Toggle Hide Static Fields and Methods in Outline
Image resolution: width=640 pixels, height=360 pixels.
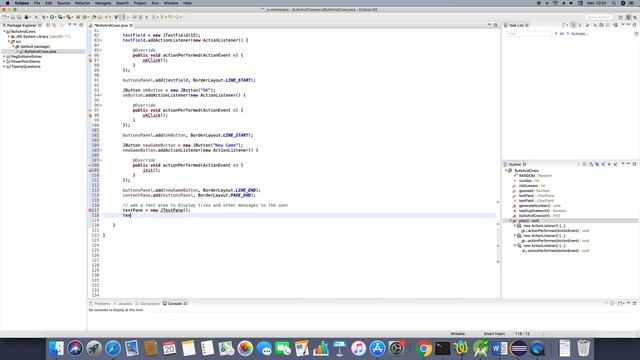[603, 164]
